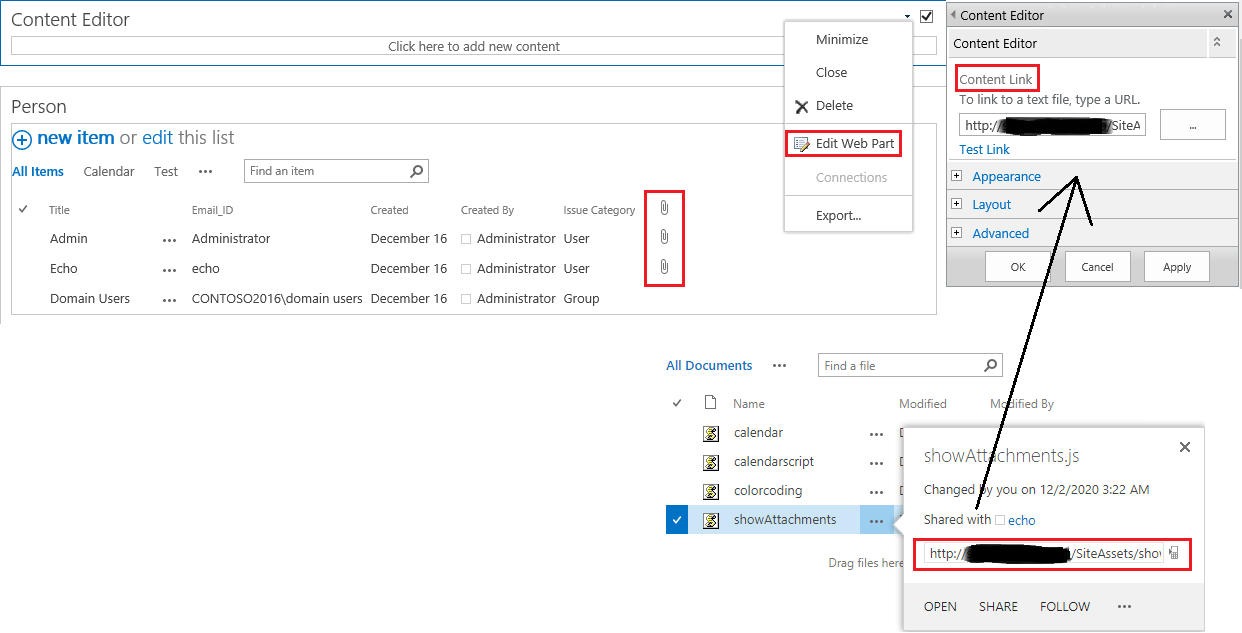This screenshot has height=633, width=1242.
Task: Click the search magnifier in Find a file
Action: pyautogui.click(x=989, y=364)
